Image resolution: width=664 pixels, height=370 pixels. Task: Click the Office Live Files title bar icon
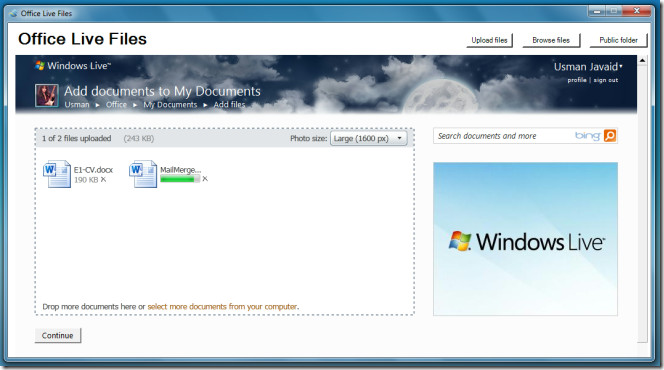coord(14,14)
